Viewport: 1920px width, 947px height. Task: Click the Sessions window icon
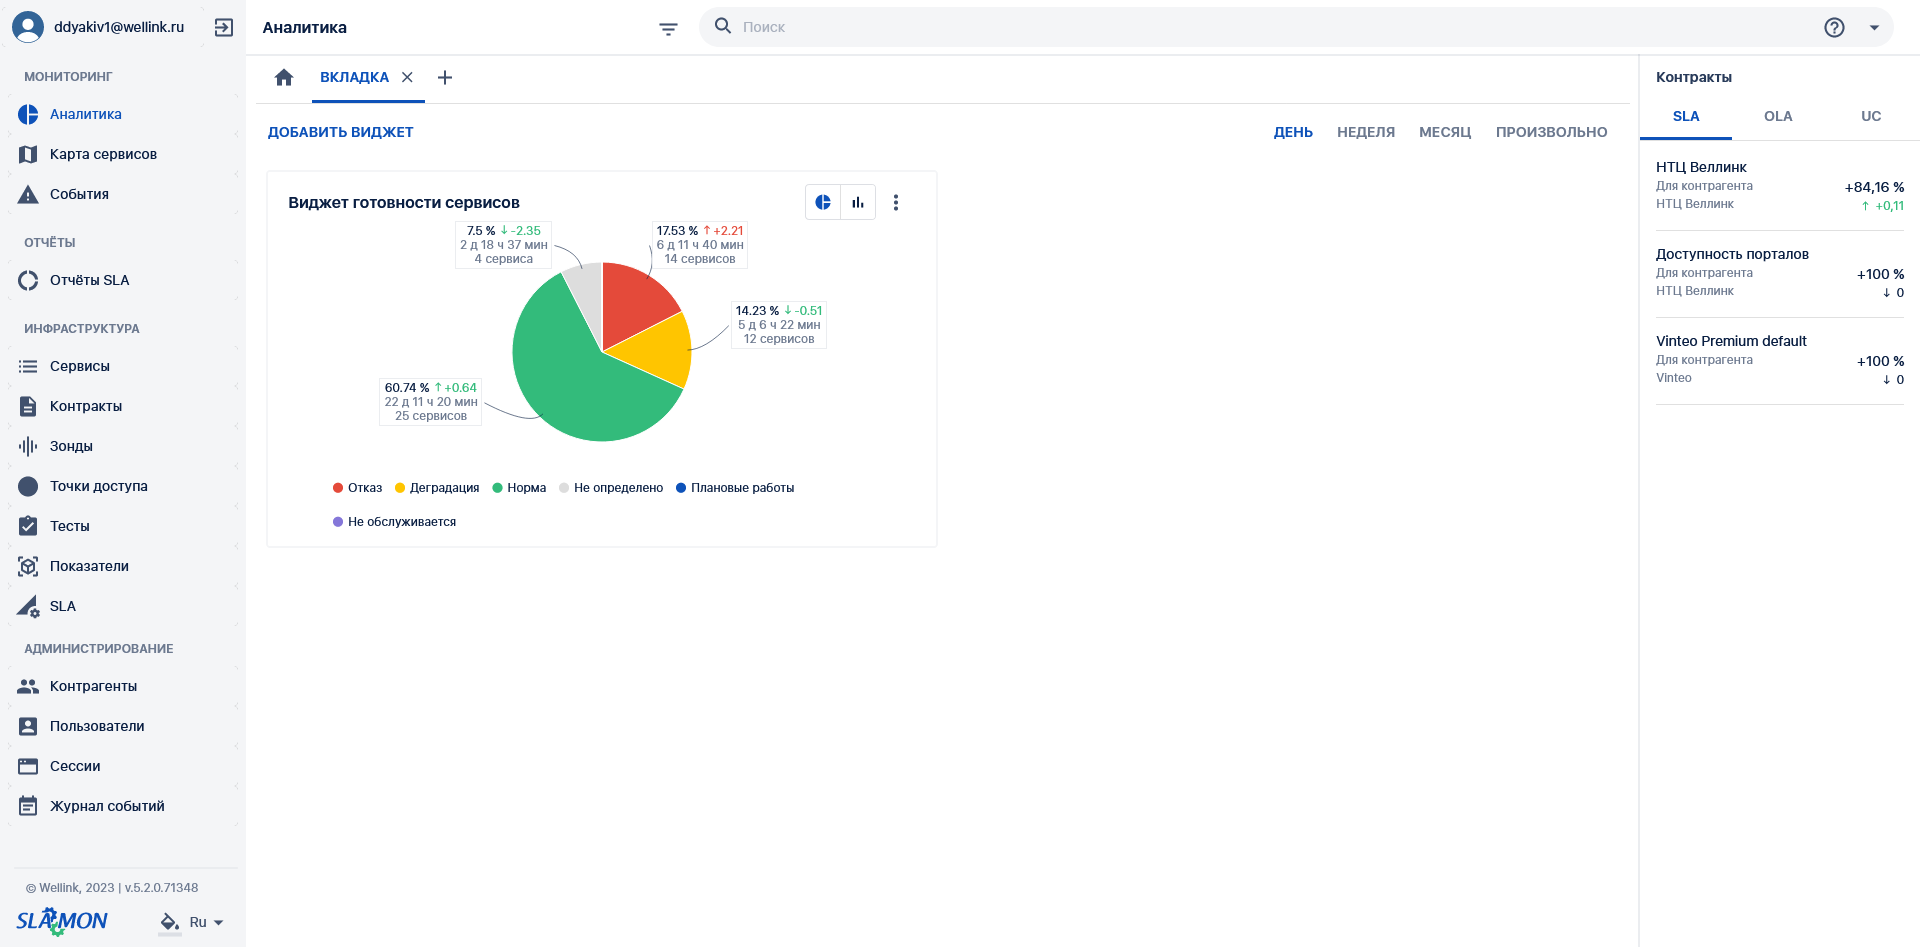coord(28,766)
